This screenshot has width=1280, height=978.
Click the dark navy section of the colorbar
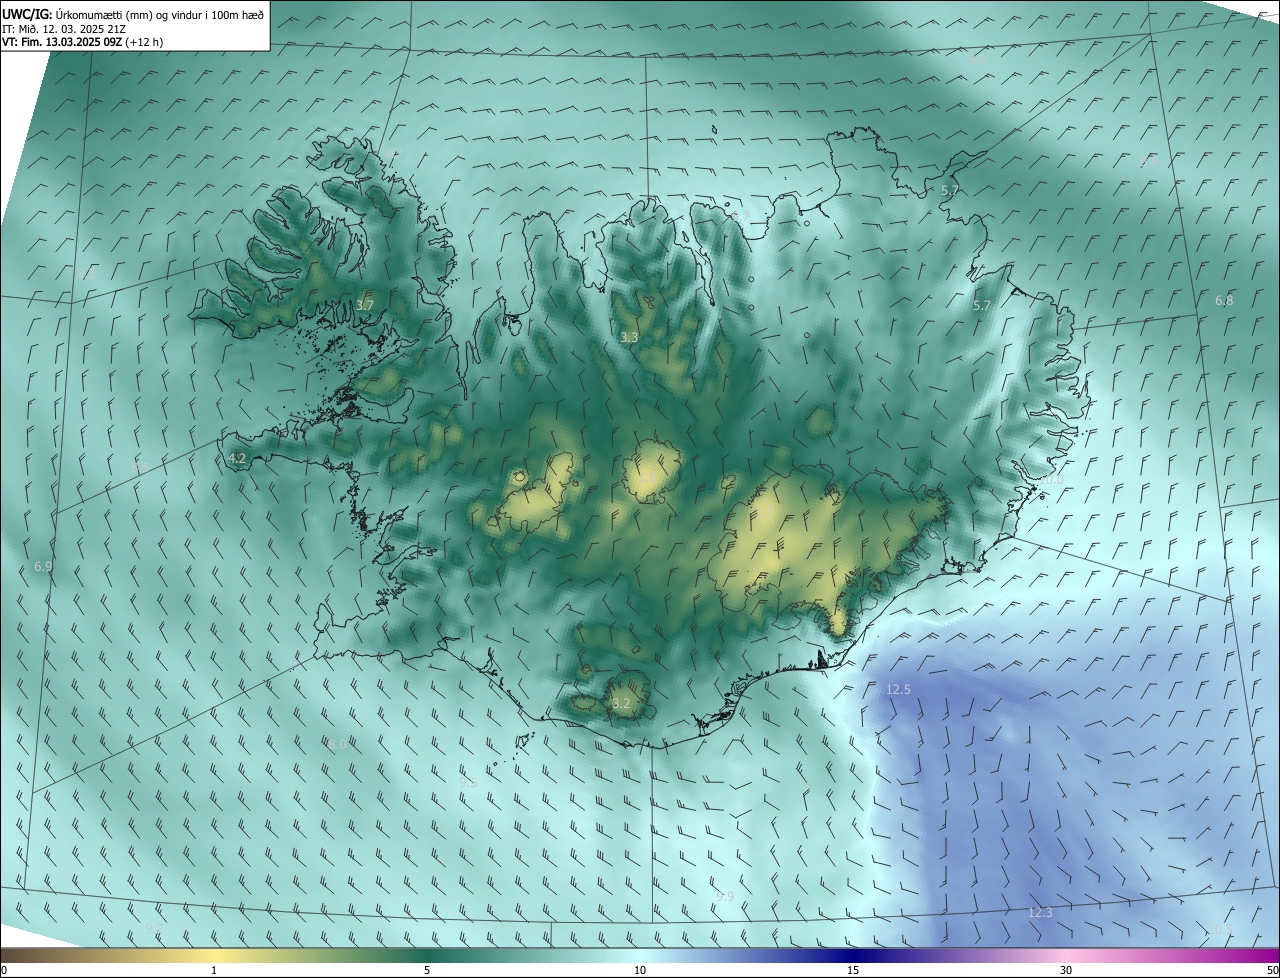(x=853, y=955)
